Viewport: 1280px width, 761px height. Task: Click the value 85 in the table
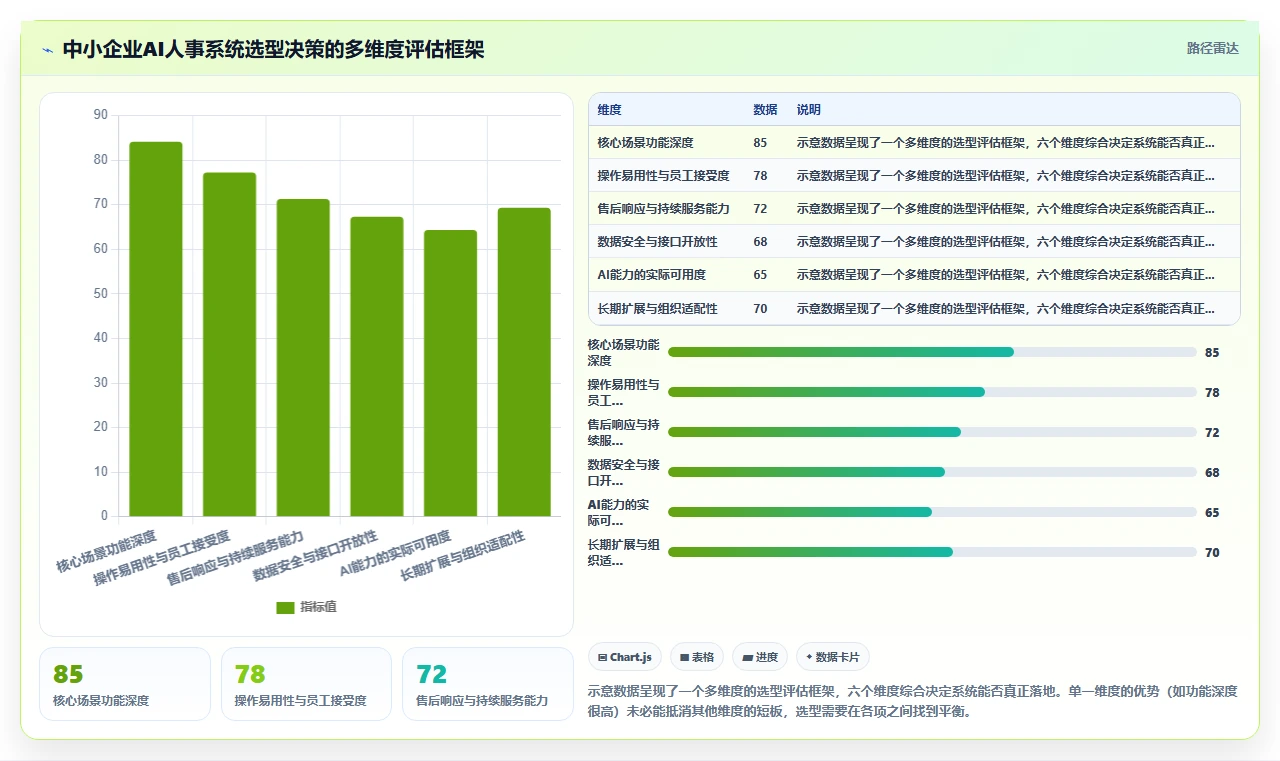point(761,143)
